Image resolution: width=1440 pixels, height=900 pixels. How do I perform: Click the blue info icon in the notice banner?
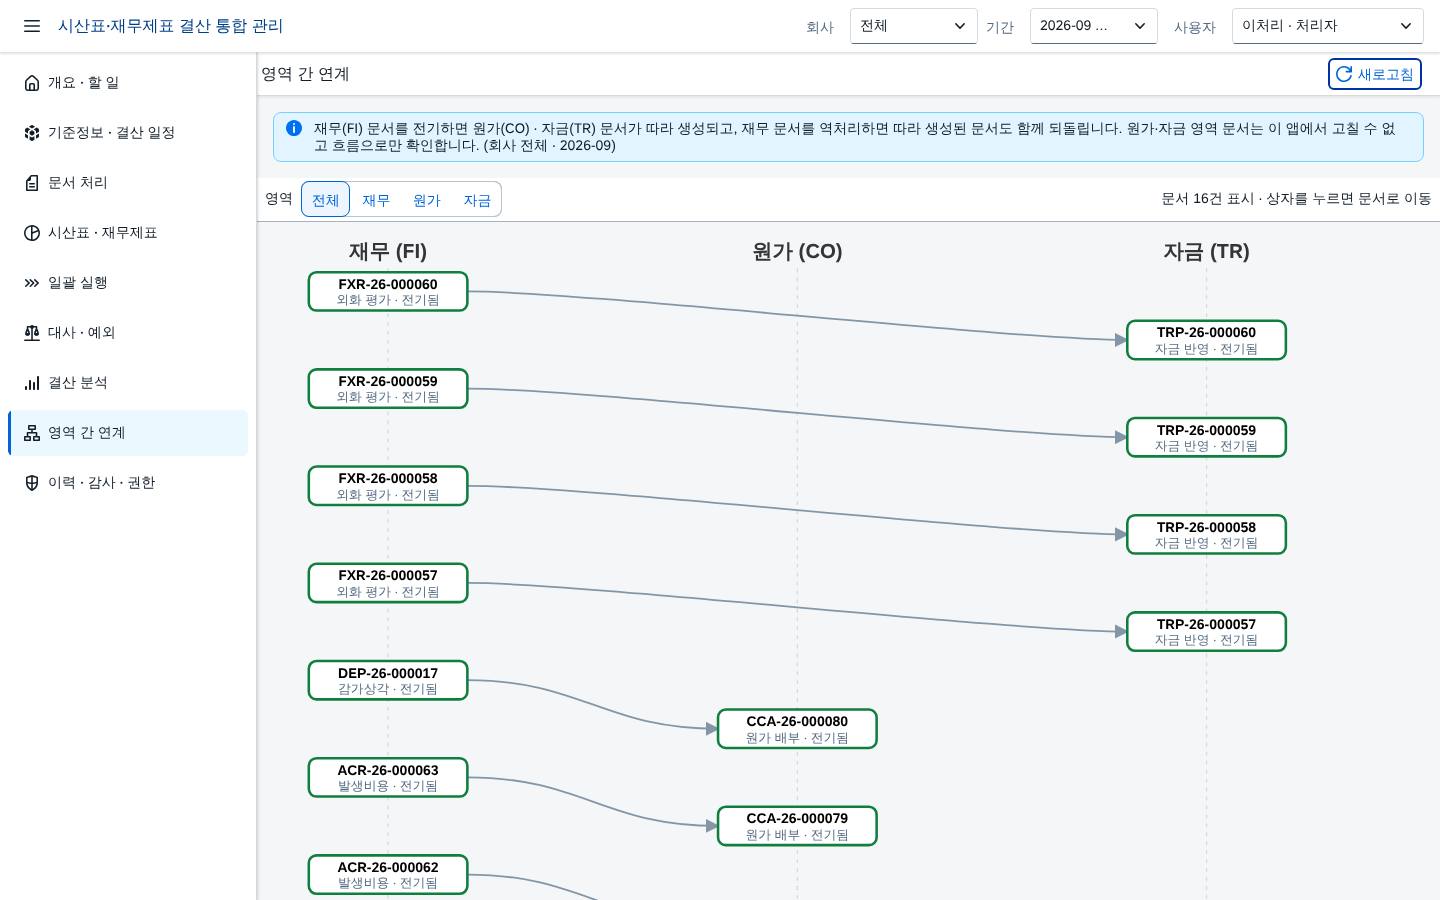[x=294, y=128]
